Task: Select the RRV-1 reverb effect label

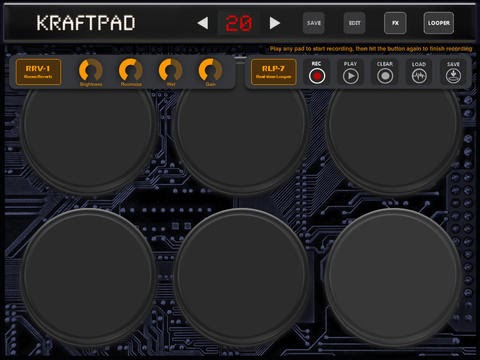Action: click(38, 72)
